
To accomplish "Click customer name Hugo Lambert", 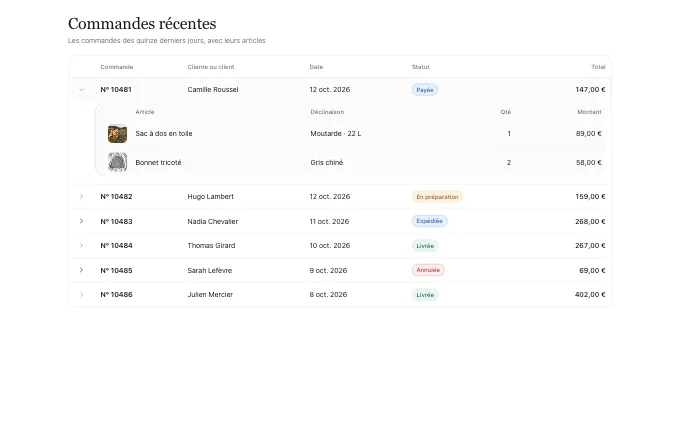I will [x=210, y=196].
